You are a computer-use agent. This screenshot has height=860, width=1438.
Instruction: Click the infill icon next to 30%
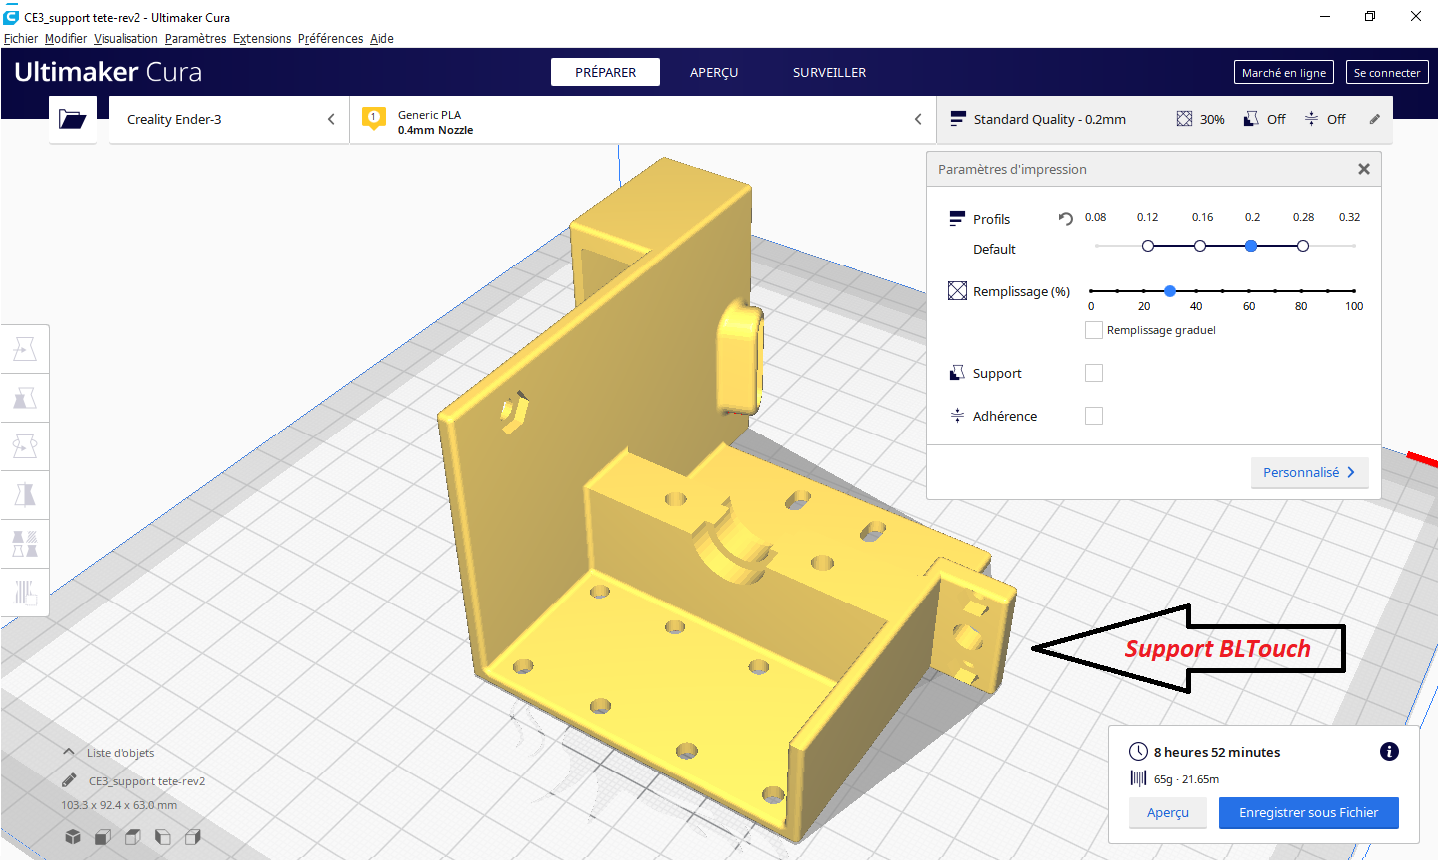(1184, 119)
